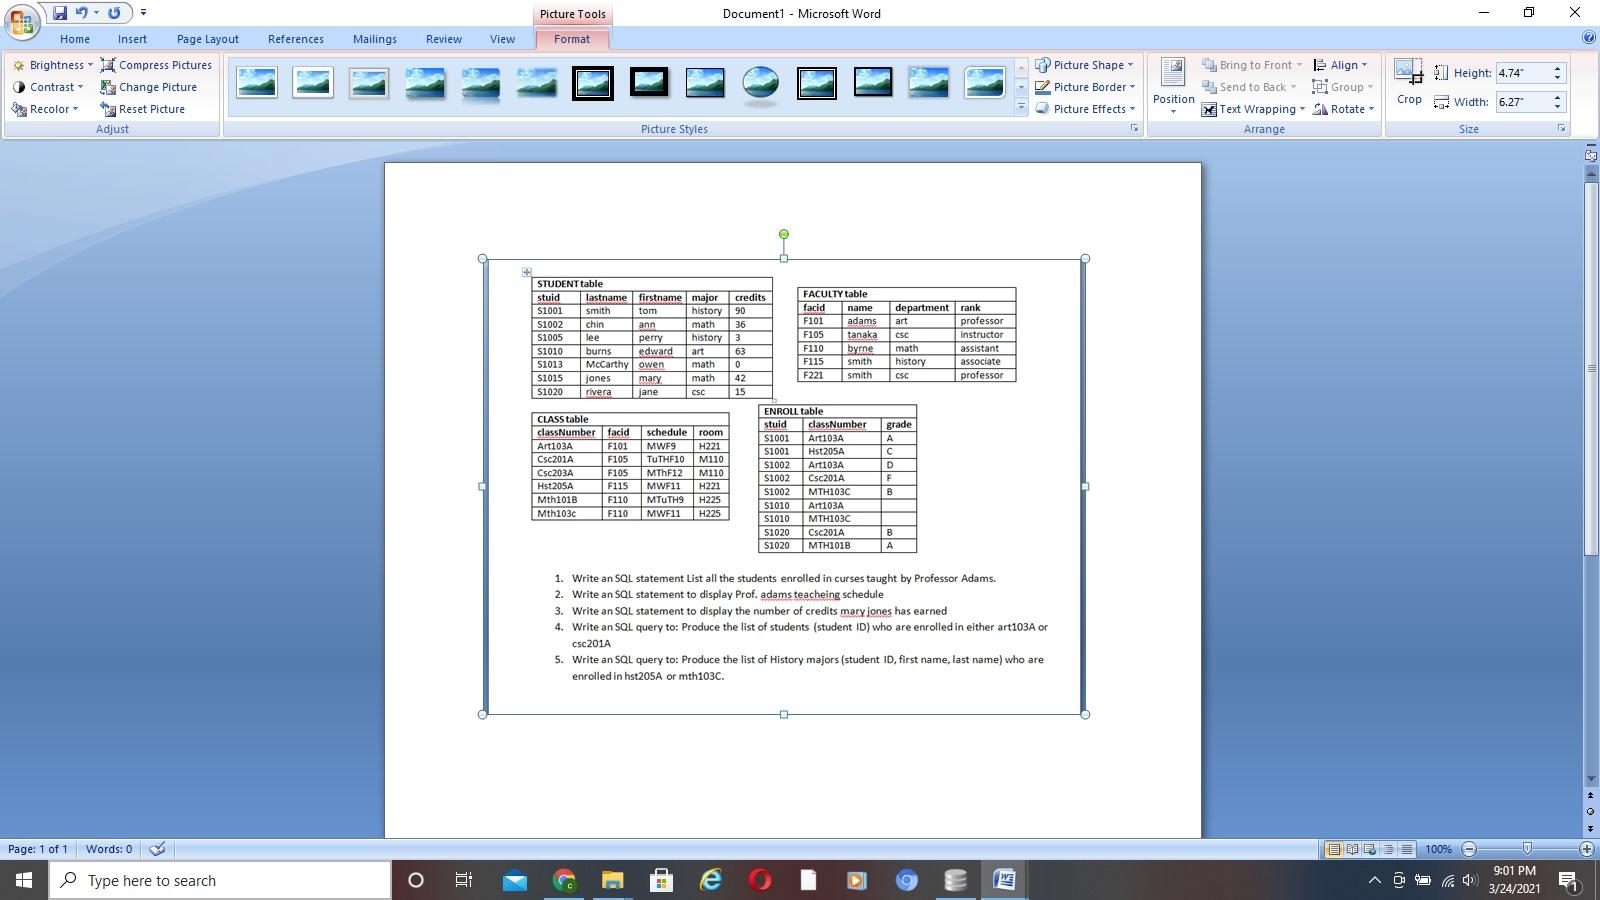The image size is (1600, 900).
Task: Click the Change Picture icon
Action: pyautogui.click(x=108, y=87)
